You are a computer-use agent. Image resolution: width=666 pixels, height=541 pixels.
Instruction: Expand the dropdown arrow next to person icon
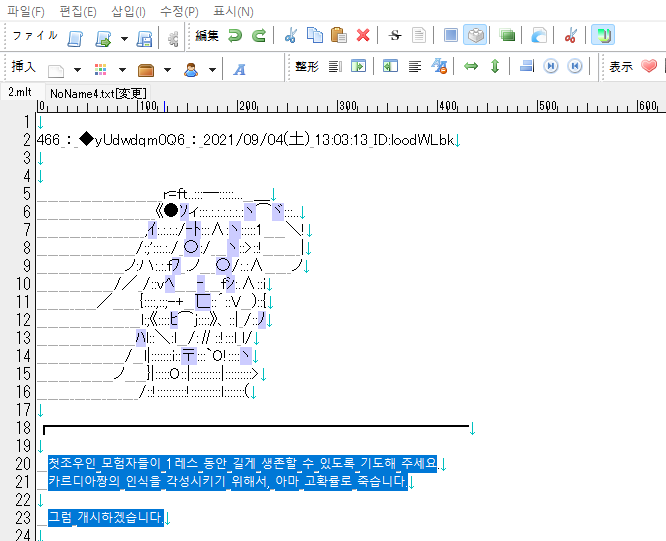pos(211,70)
